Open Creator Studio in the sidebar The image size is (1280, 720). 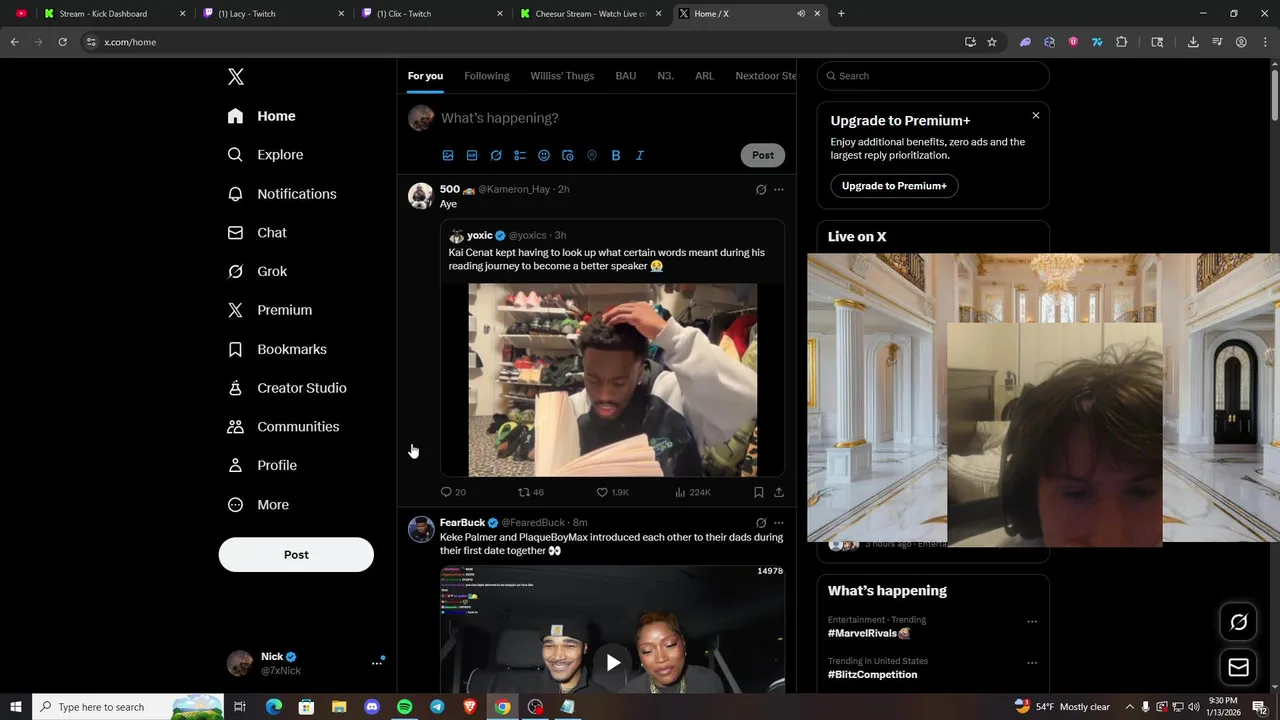tap(287, 388)
